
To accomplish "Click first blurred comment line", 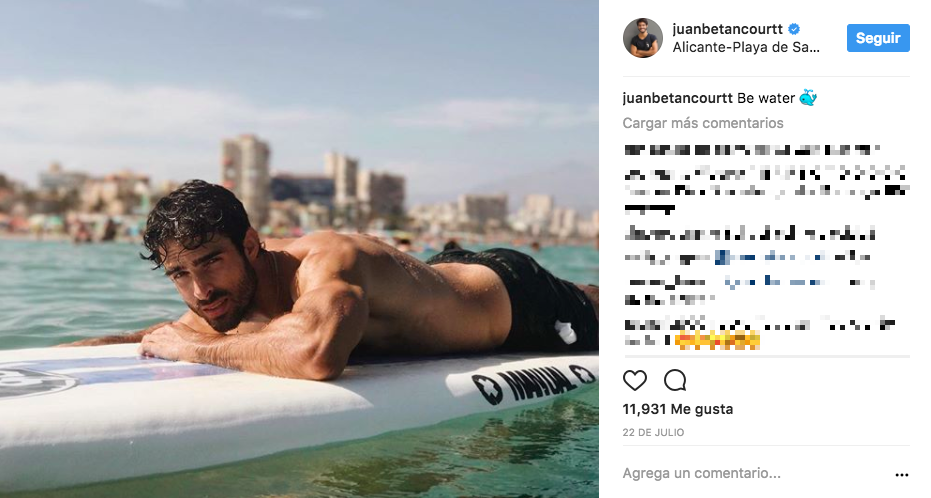I will pos(752,150).
